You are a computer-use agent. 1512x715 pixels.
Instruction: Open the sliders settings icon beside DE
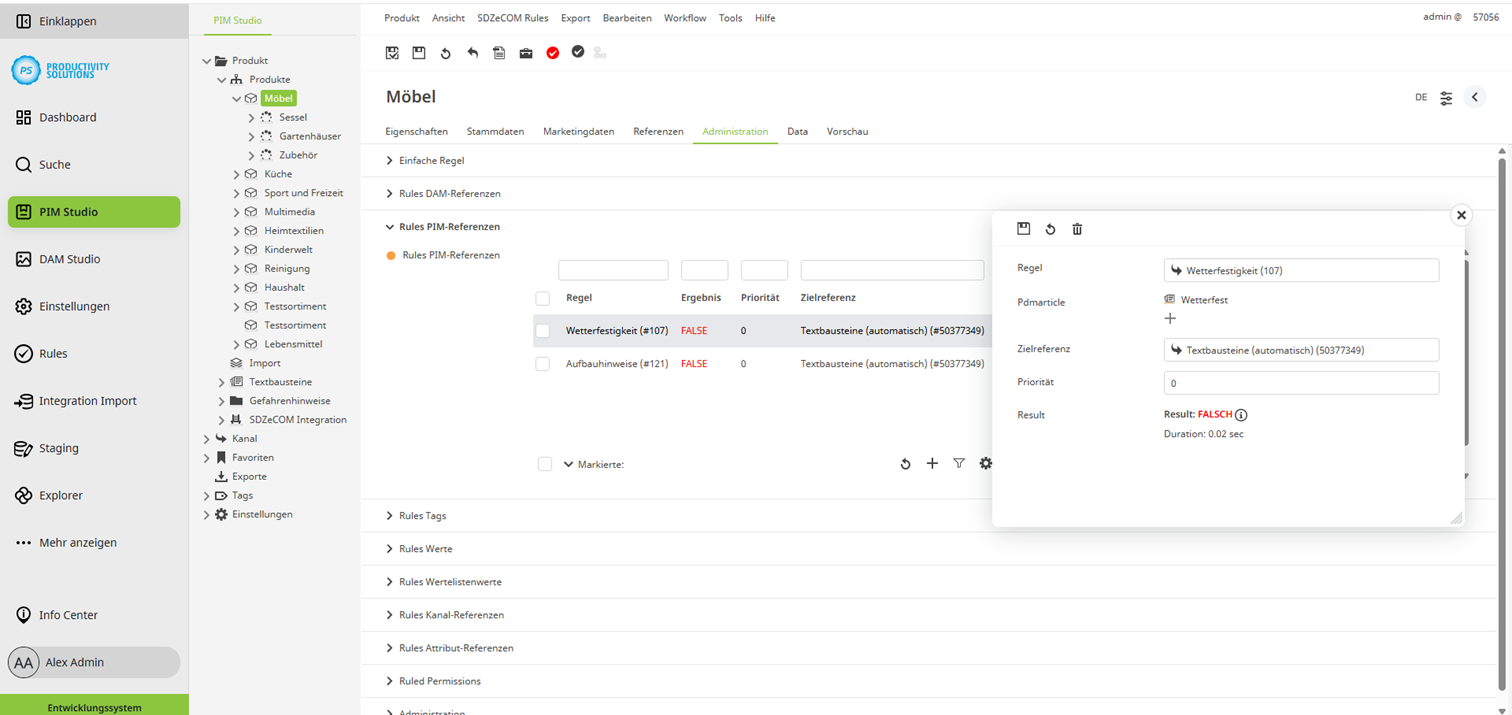pyautogui.click(x=1446, y=98)
